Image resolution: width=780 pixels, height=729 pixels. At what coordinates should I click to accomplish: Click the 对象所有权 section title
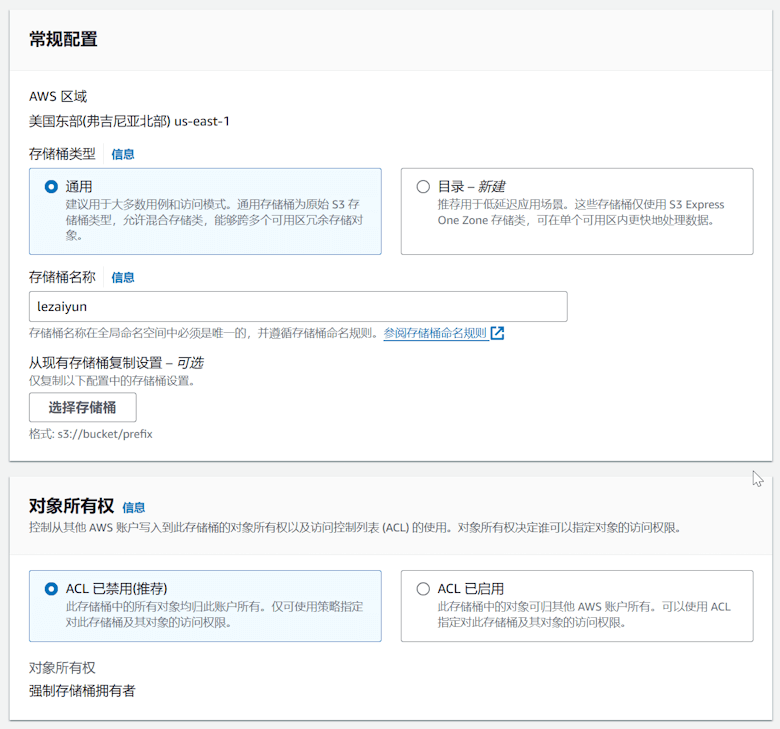[72, 506]
